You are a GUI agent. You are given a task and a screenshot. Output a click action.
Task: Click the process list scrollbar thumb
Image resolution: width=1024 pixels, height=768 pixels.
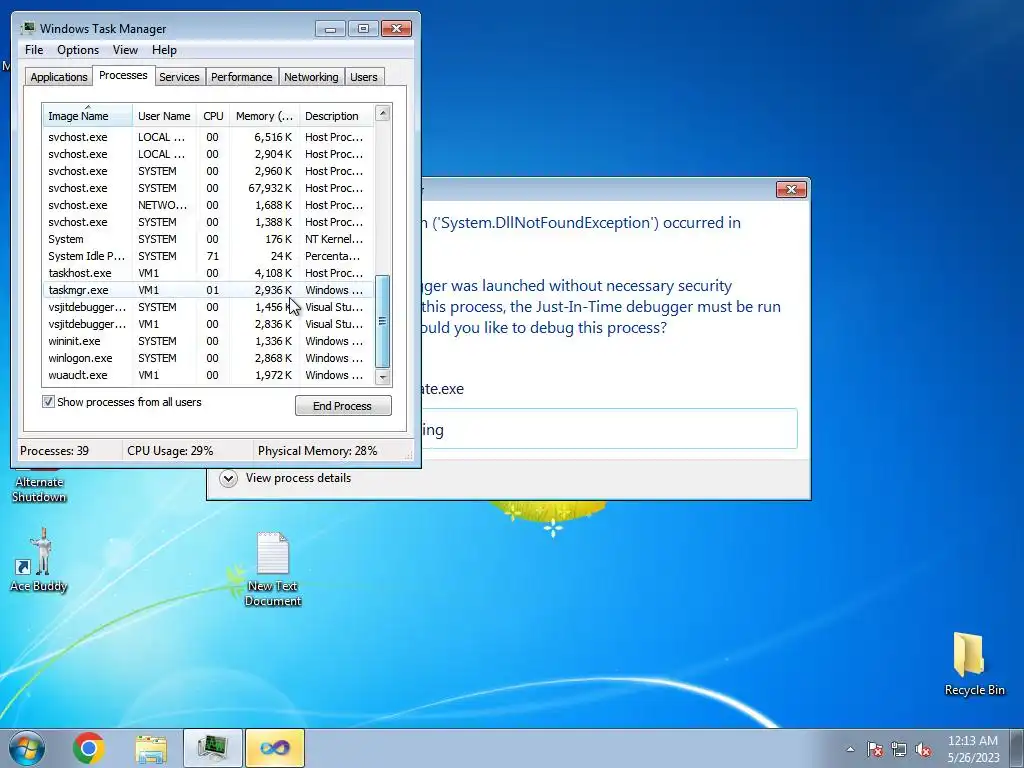coord(383,321)
